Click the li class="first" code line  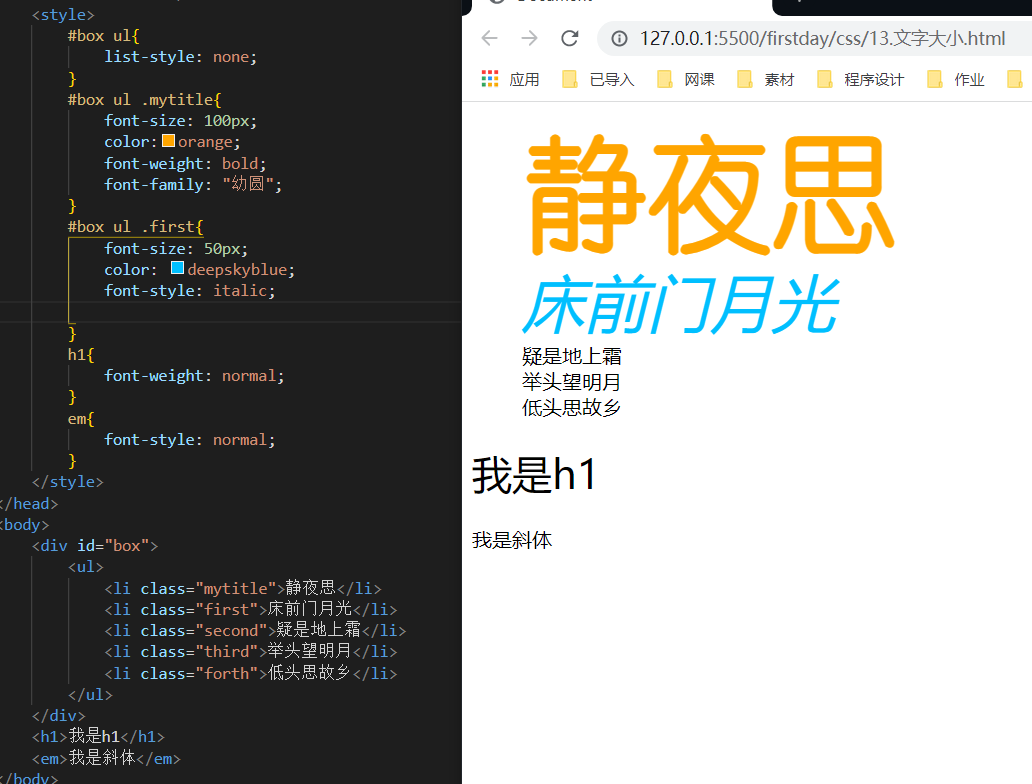251,609
